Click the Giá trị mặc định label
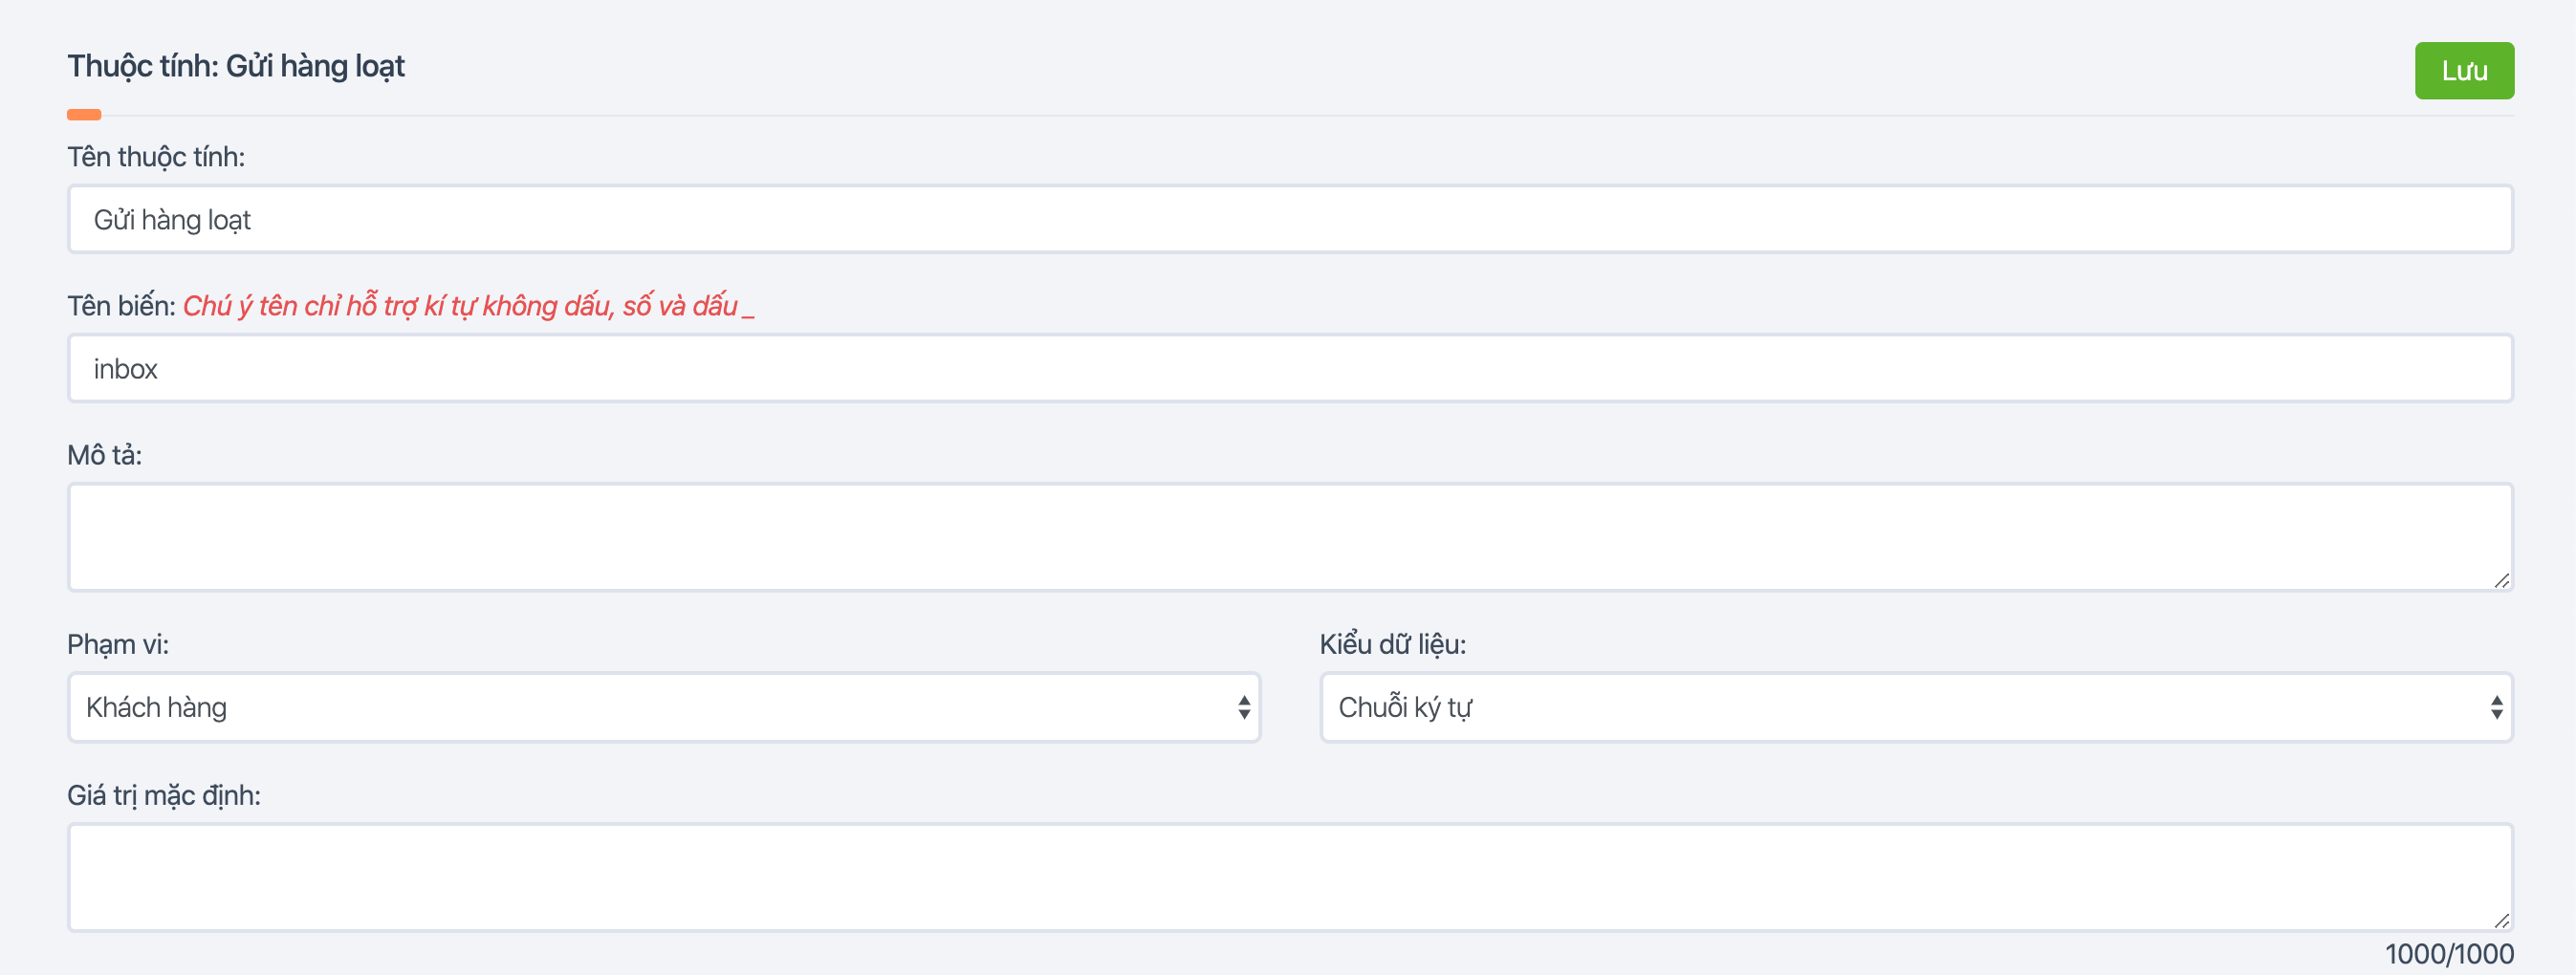2576x975 pixels. [164, 795]
